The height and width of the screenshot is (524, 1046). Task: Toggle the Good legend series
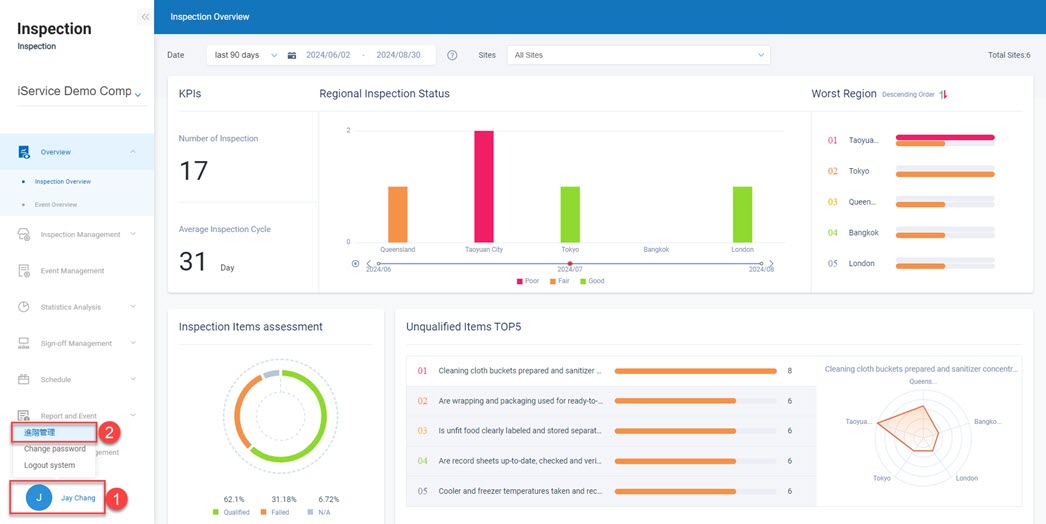coord(591,281)
